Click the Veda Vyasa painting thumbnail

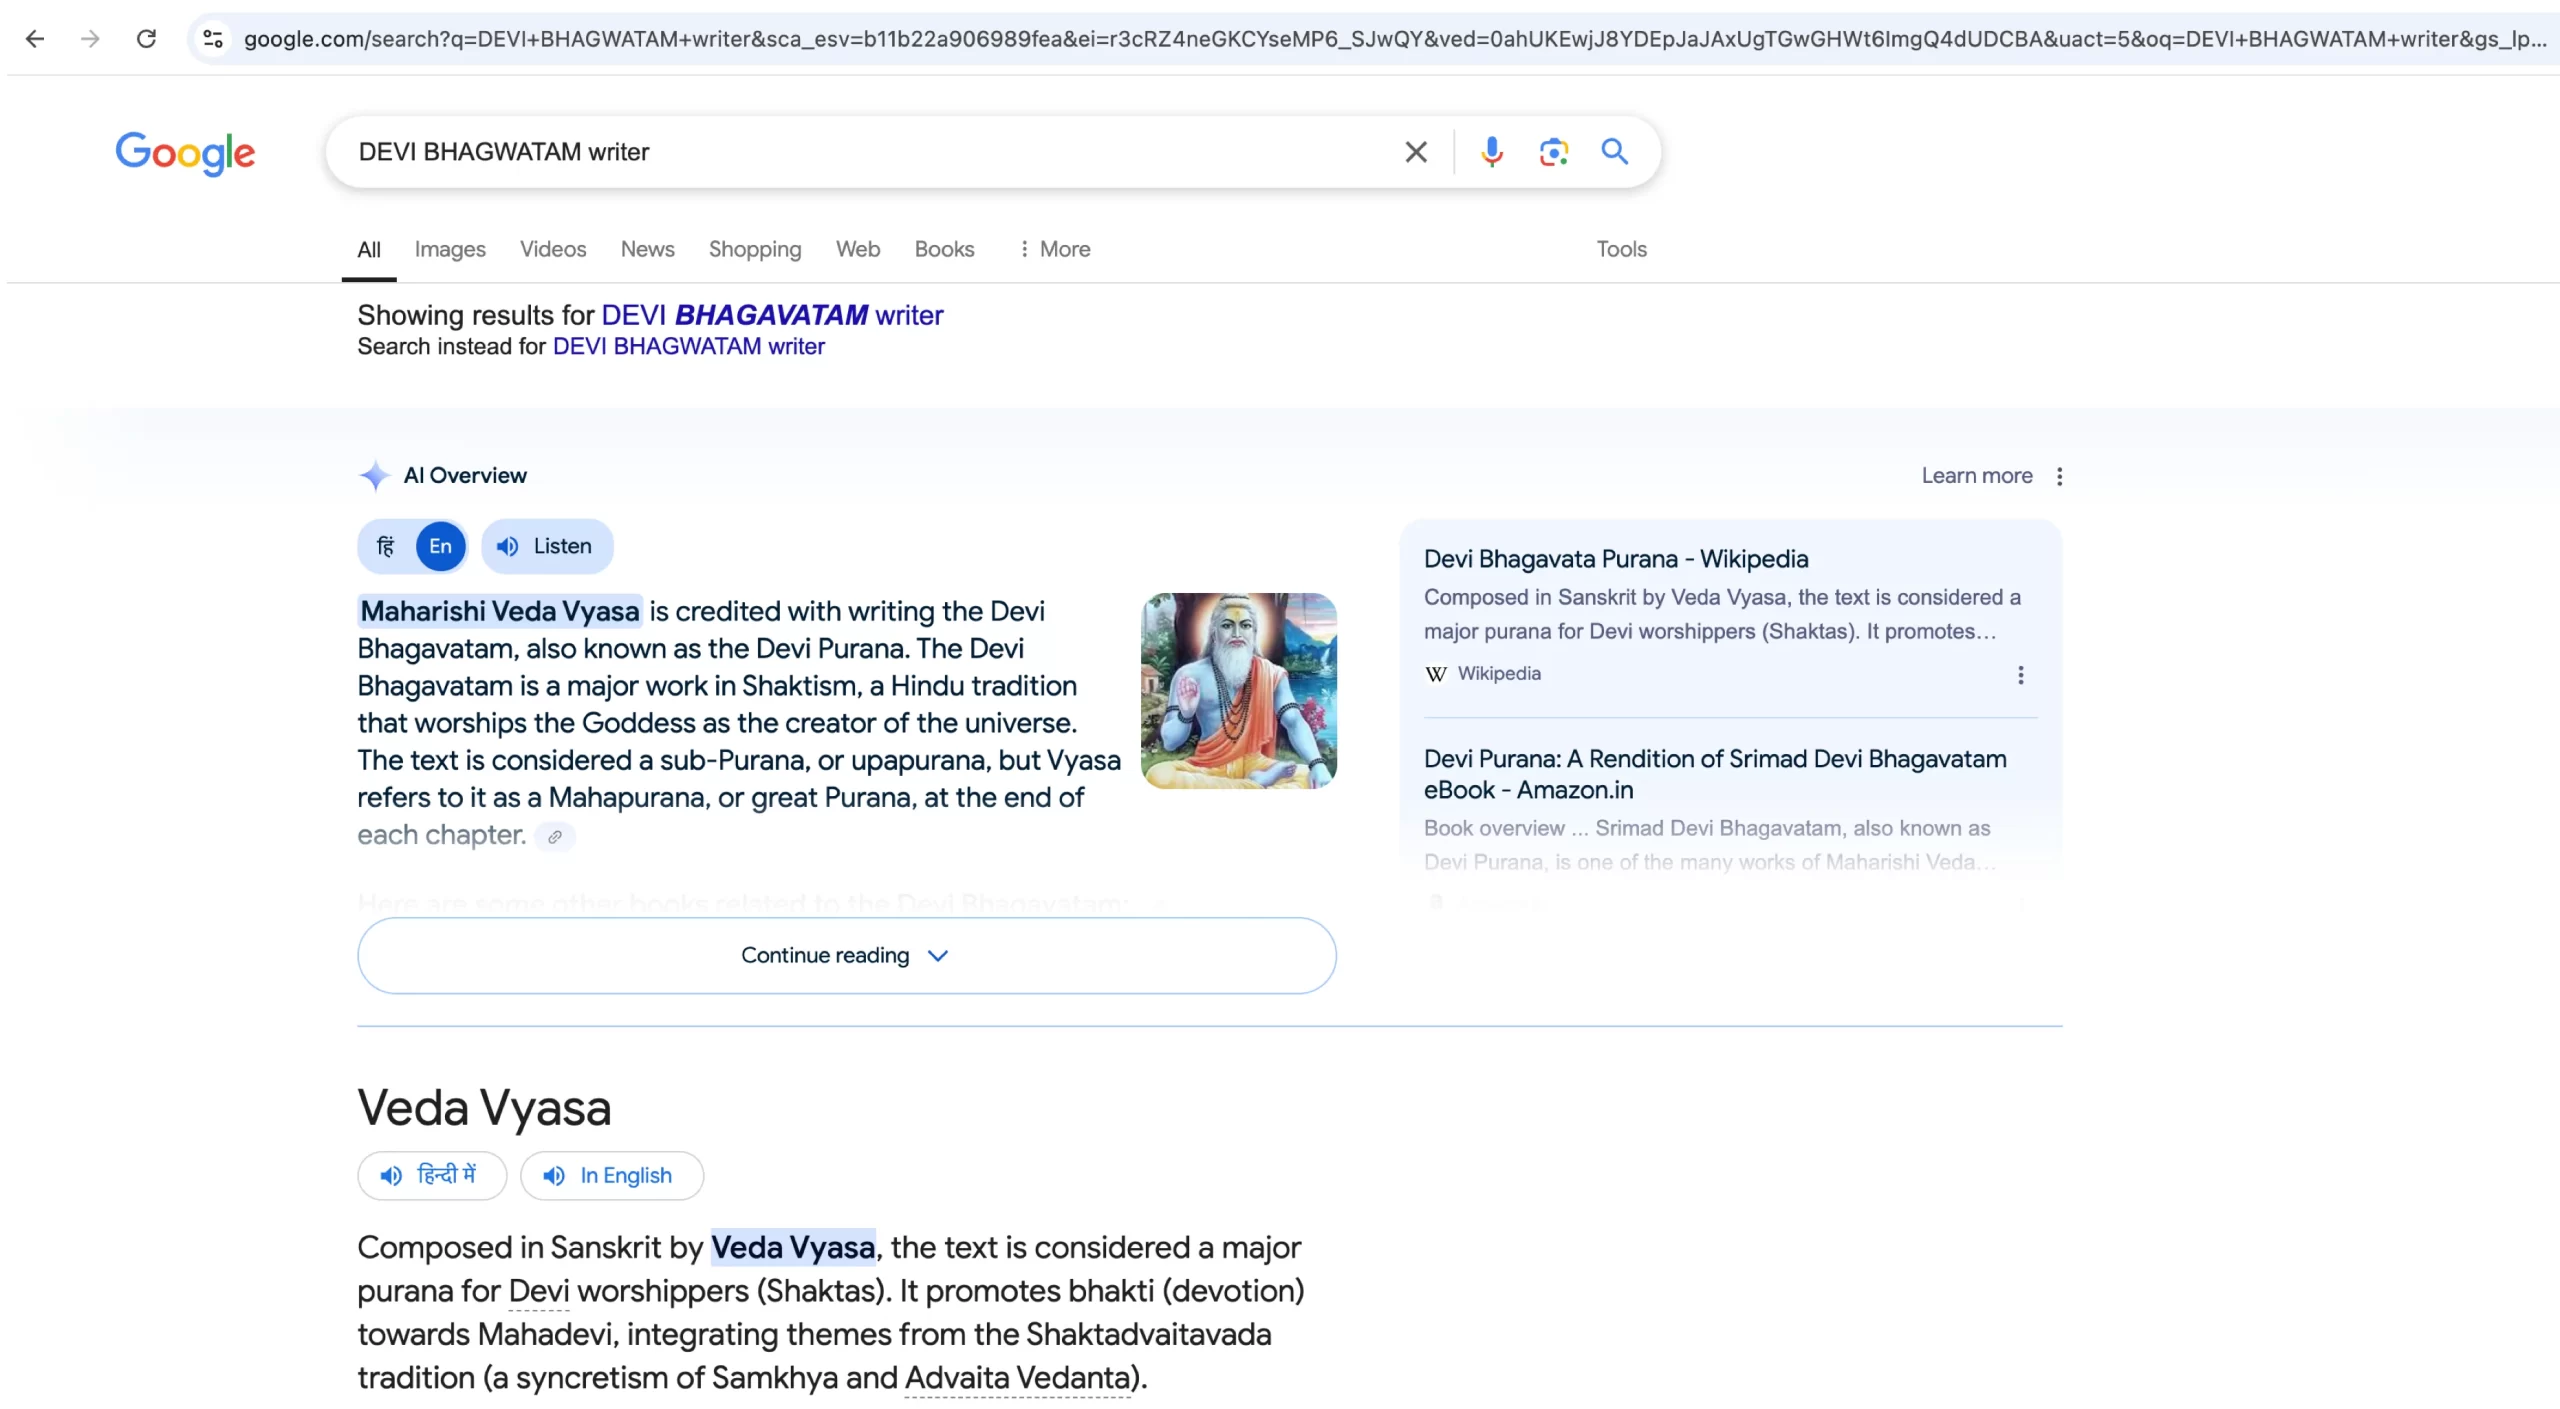[1238, 690]
